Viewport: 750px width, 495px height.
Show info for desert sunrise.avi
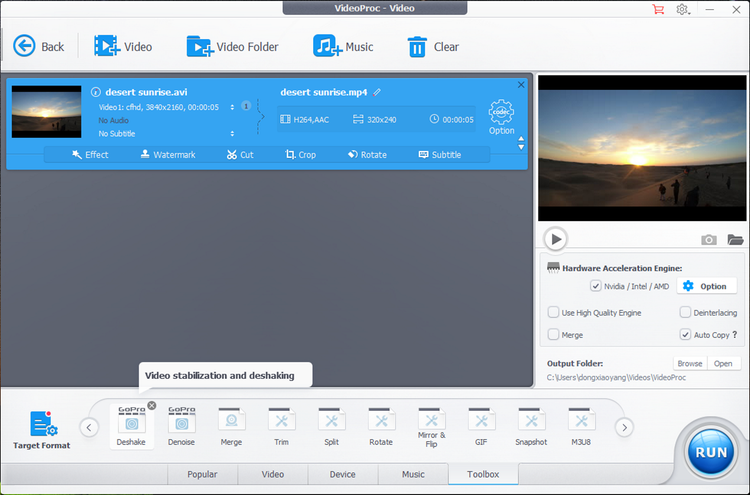96,92
